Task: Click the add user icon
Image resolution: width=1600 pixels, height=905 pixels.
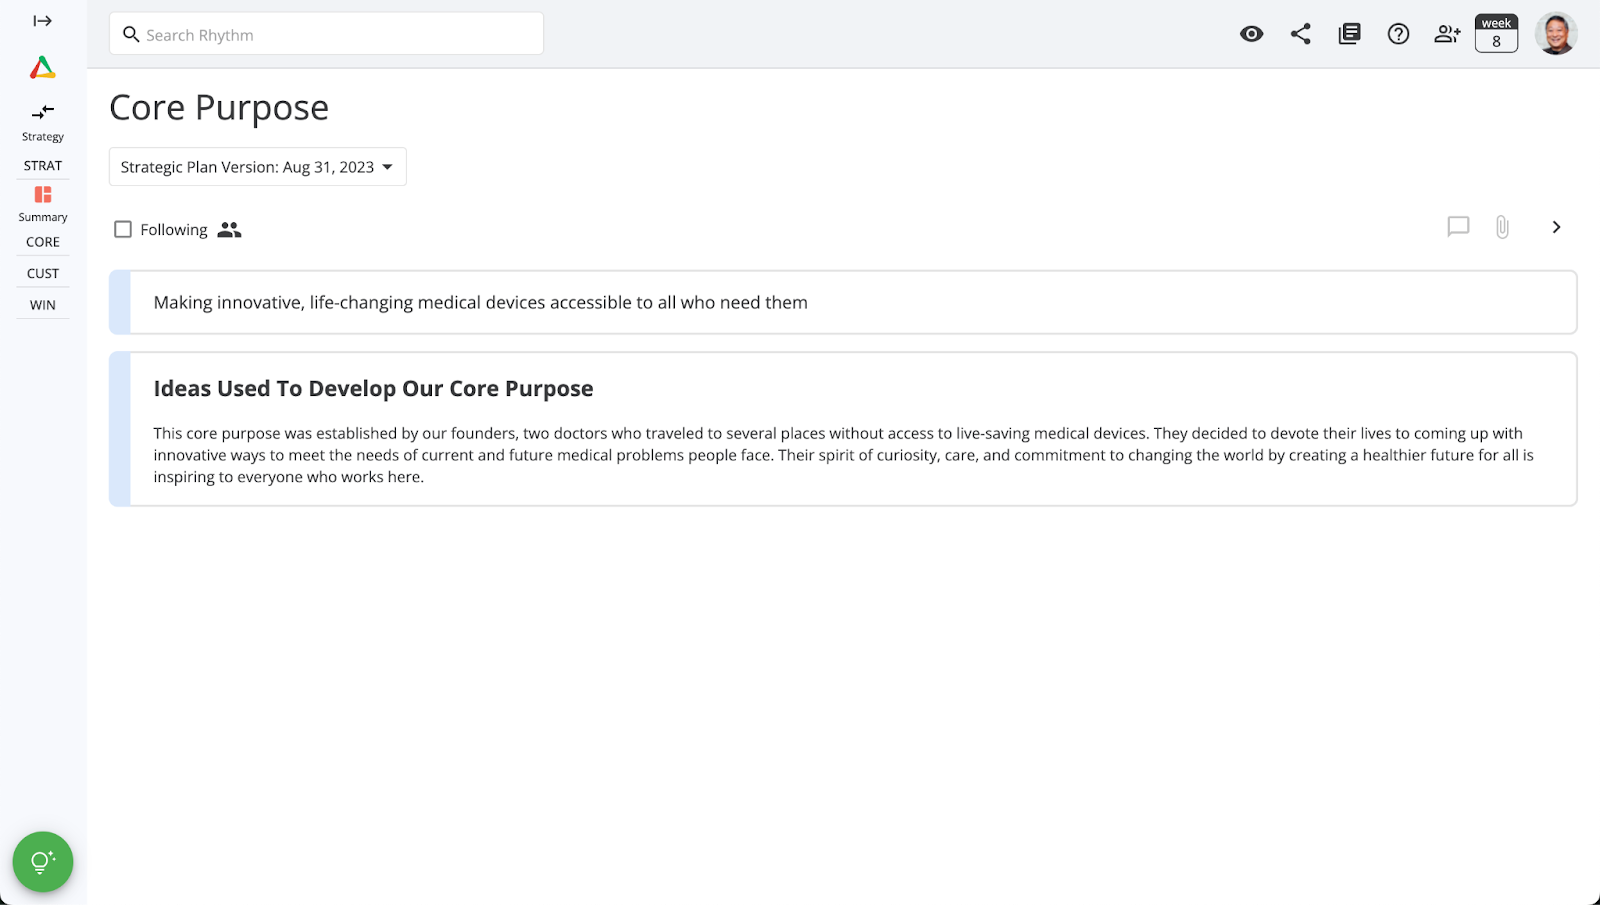Action: tap(1447, 34)
